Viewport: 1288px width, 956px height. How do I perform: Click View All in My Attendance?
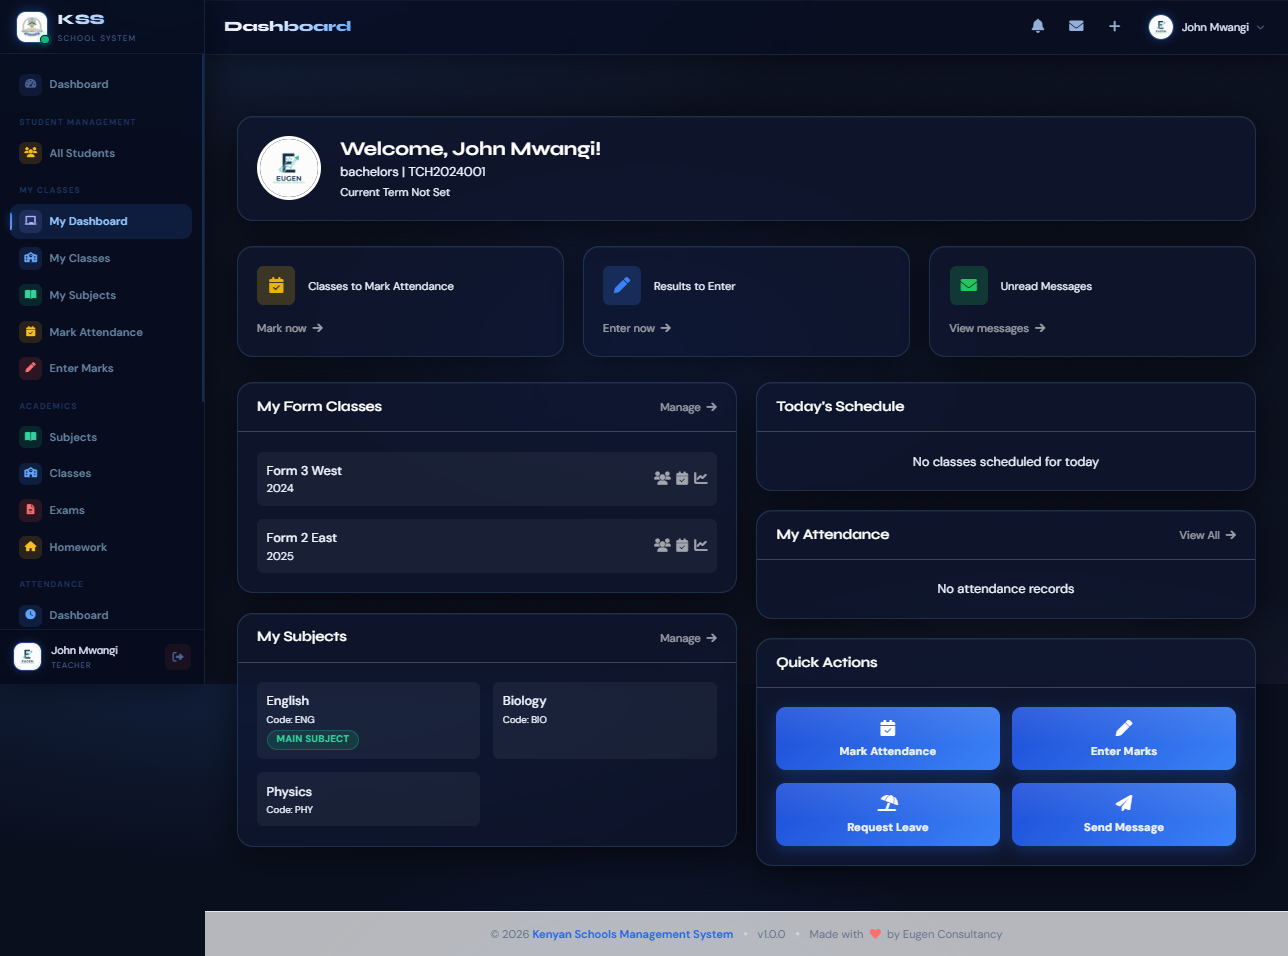pos(1207,535)
